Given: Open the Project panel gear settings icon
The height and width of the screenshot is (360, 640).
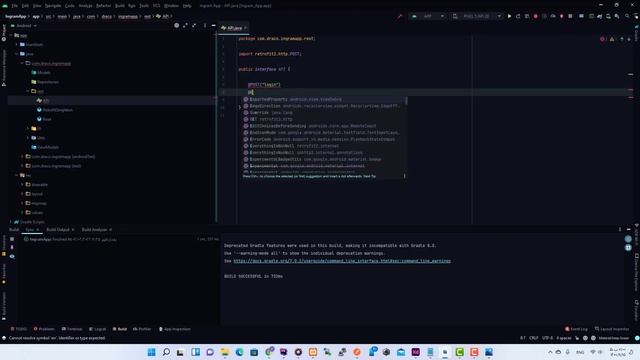Looking at the screenshot, I should pyautogui.click(x=177, y=25).
